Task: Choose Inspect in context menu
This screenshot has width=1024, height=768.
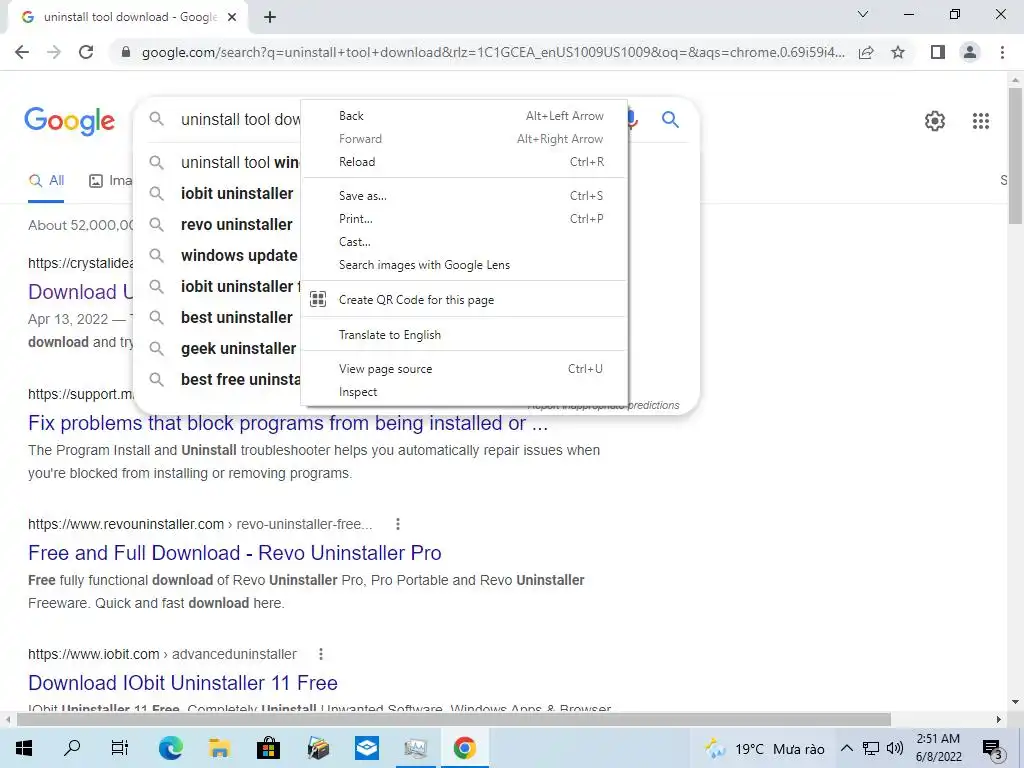Action: point(464,392)
